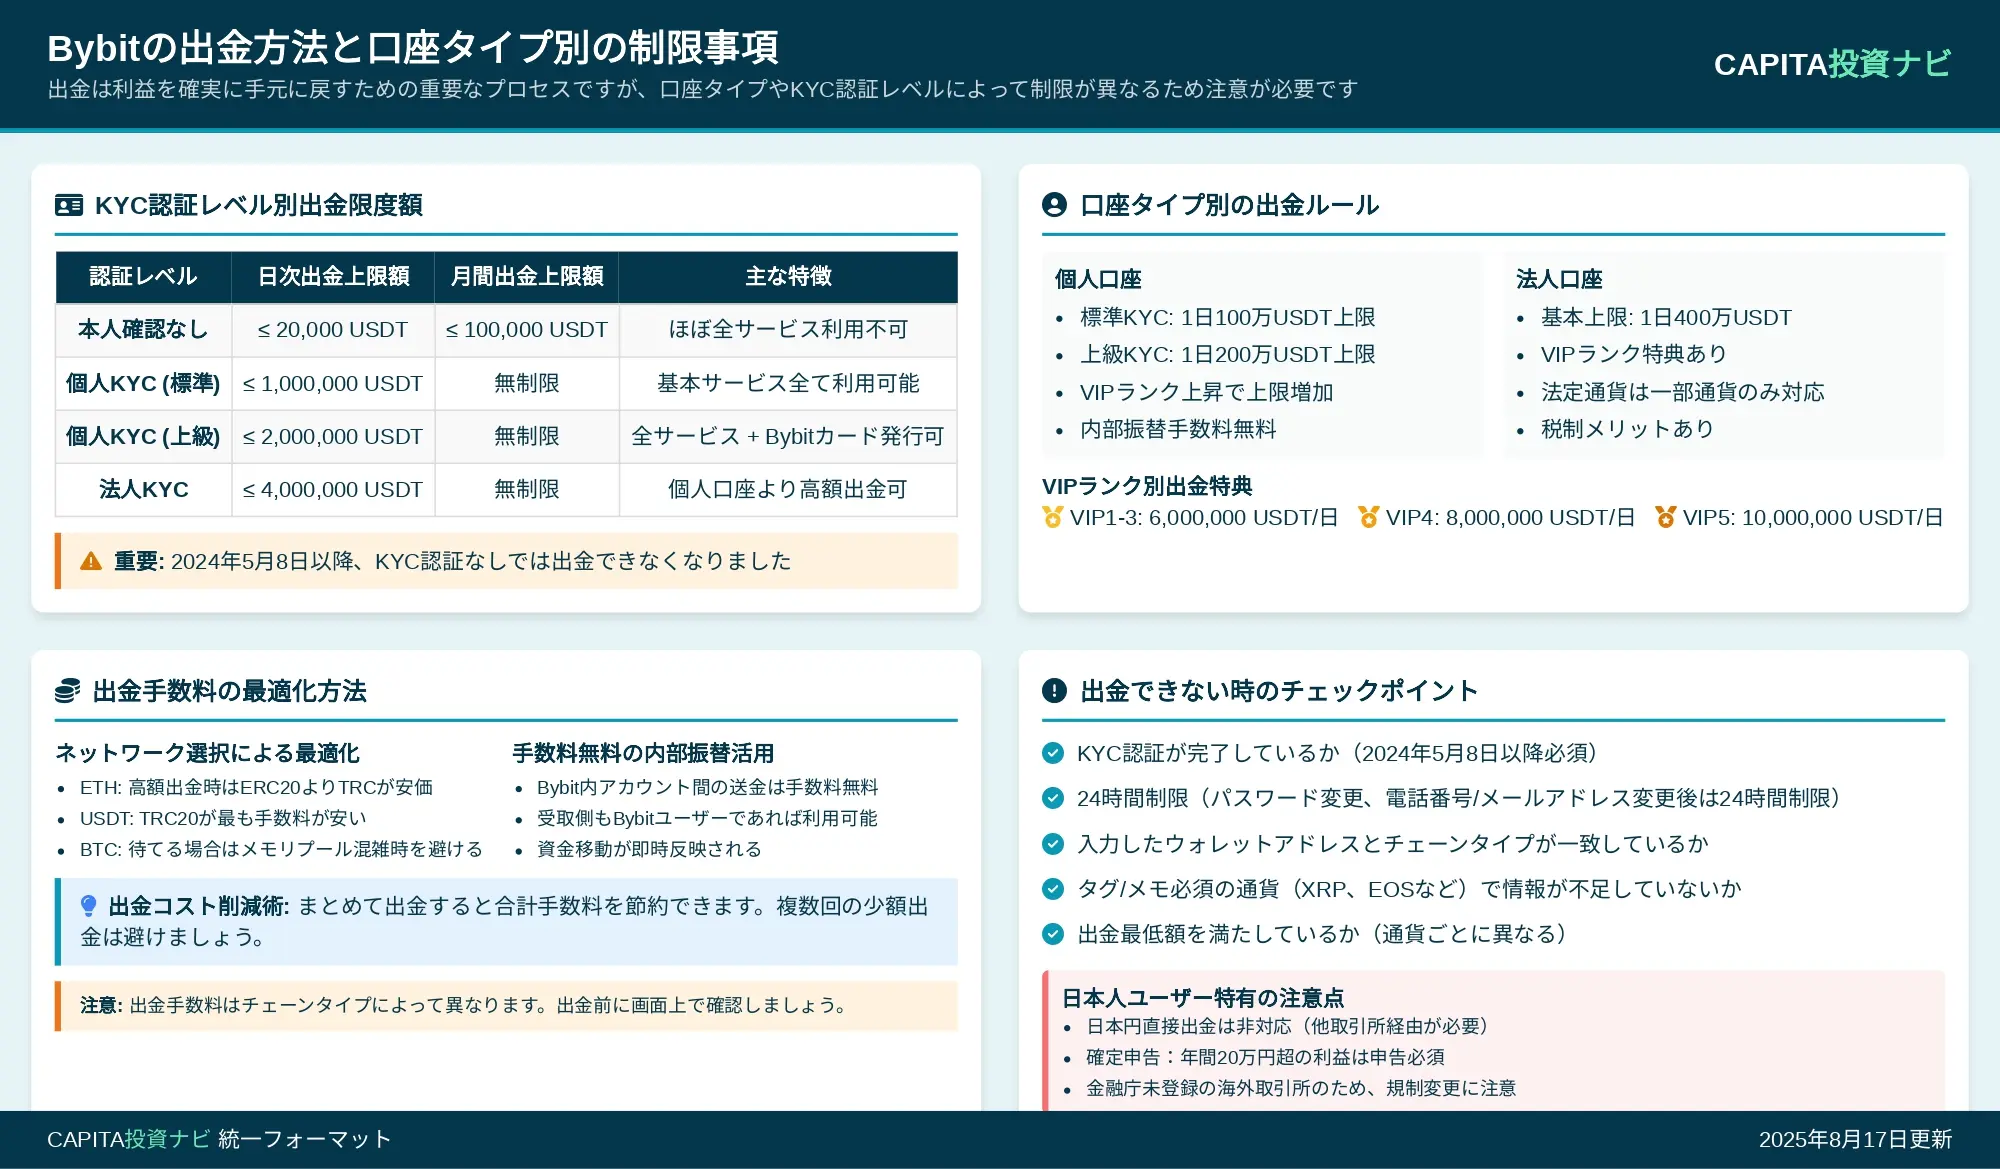Image resolution: width=2000 pixels, height=1169 pixels.
Task: Click BTC メモリプール混雑時を避ける bullet
Action: point(281,850)
